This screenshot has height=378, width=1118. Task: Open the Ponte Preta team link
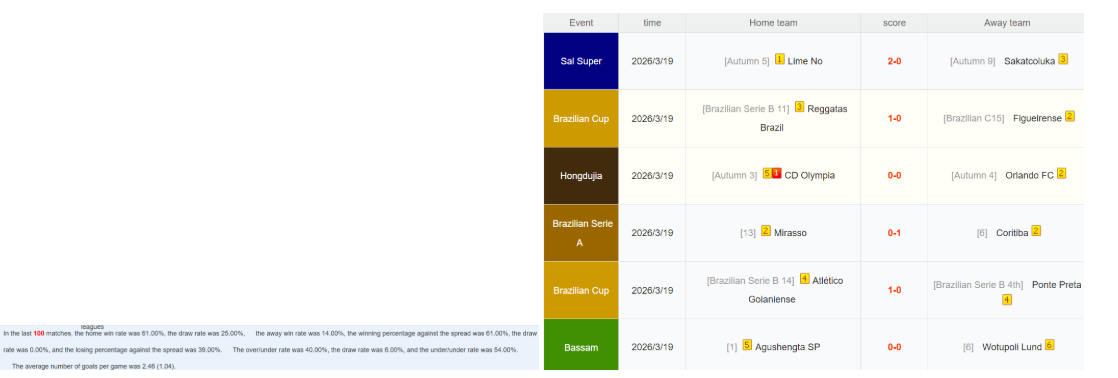(1057, 285)
